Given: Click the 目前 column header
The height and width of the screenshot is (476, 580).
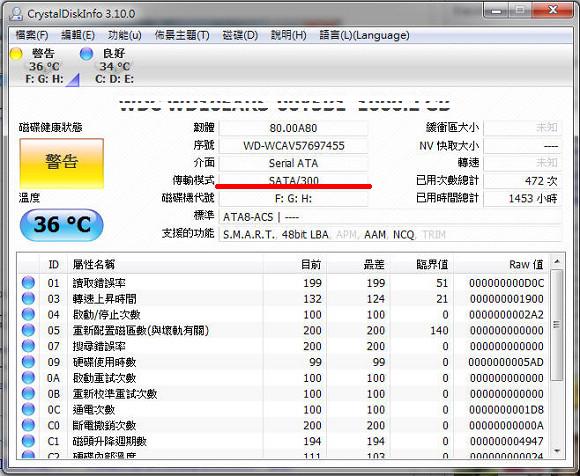Looking at the screenshot, I should point(295,264).
